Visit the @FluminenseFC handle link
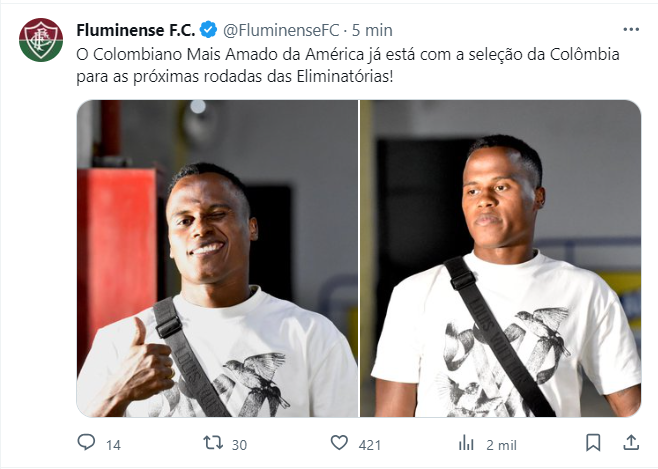The image size is (658, 469). tap(281, 30)
